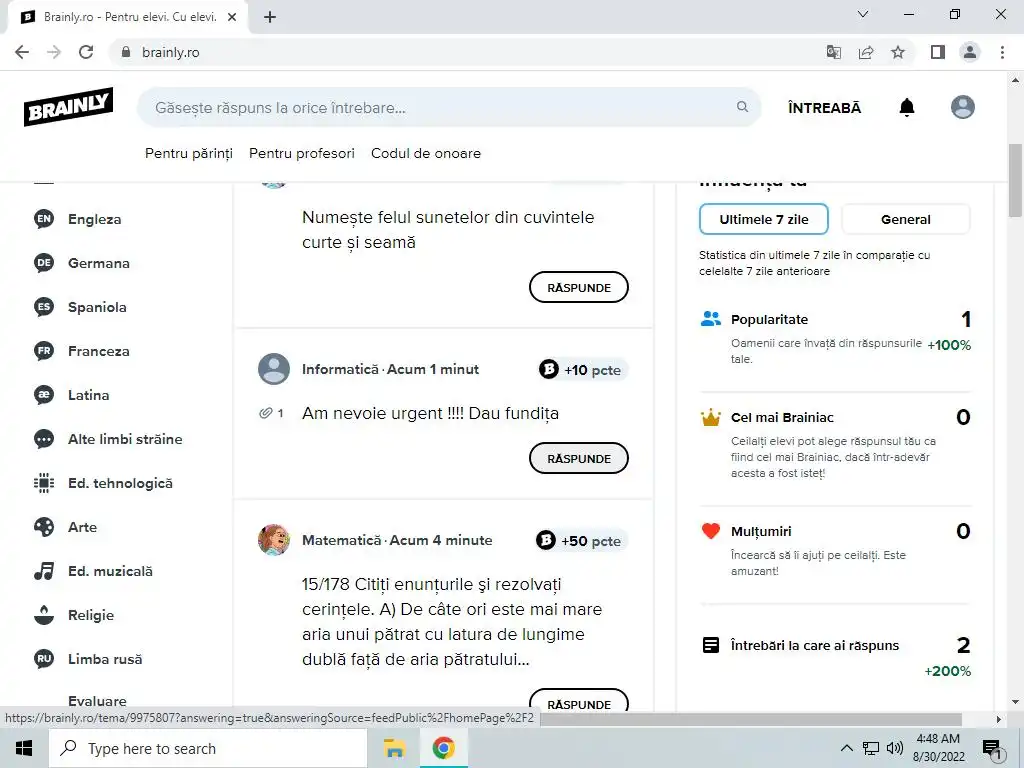Open the Pentru părinți link
The image size is (1024, 768).
[189, 153]
